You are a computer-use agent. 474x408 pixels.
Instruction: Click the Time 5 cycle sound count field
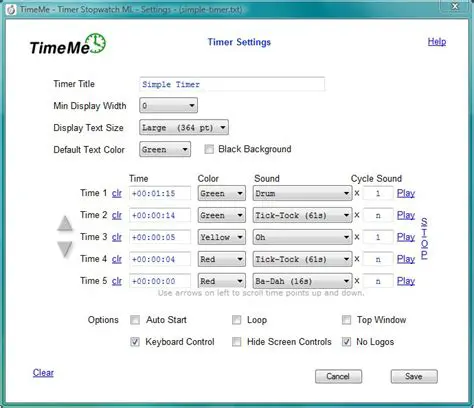(x=378, y=281)
